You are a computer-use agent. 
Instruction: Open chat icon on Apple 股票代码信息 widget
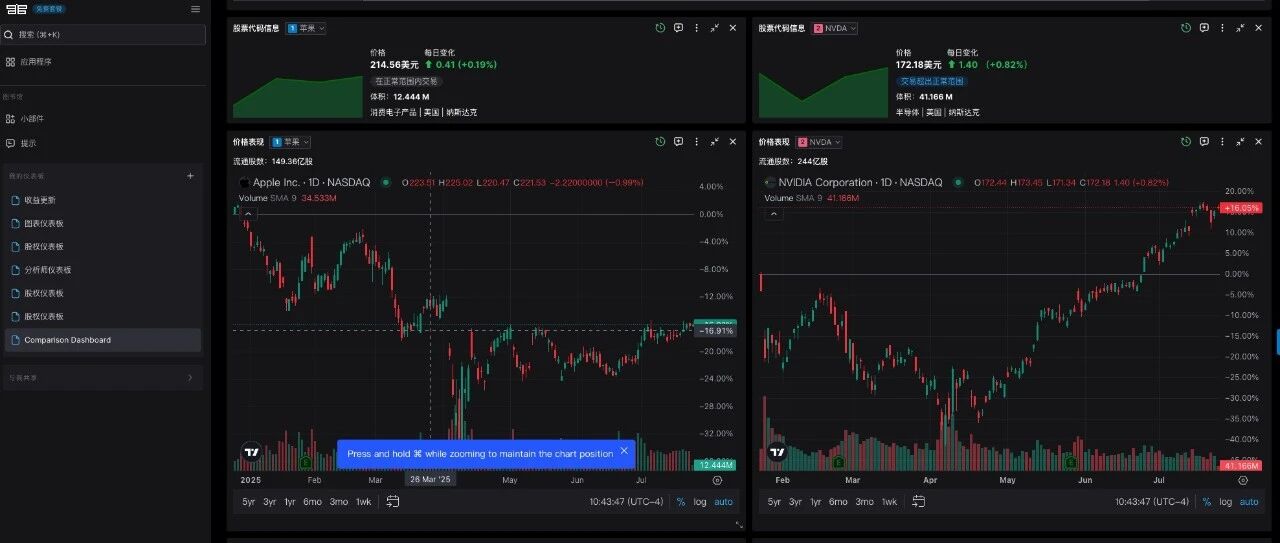[678, 28]
